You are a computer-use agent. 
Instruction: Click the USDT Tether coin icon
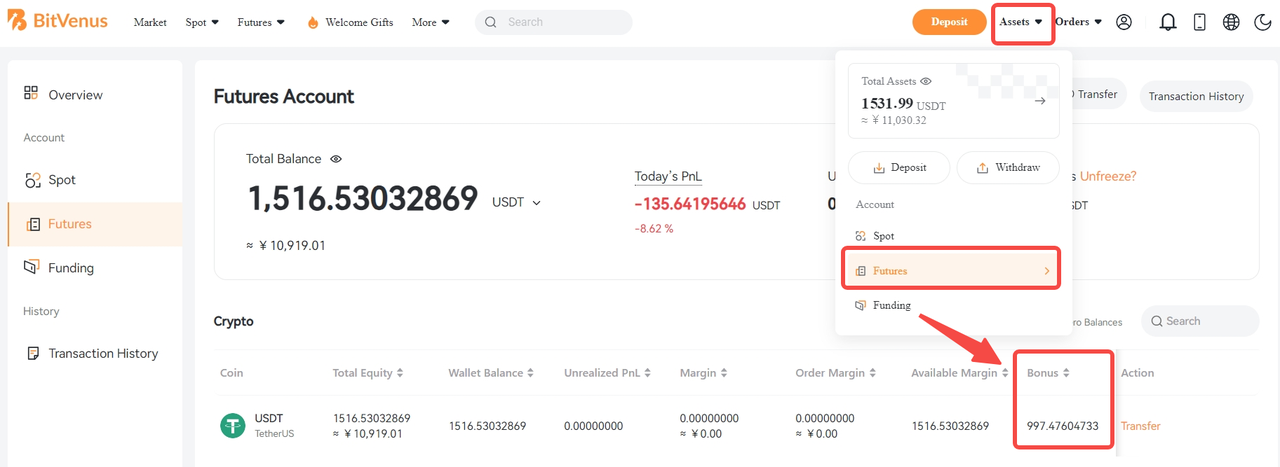232,425
